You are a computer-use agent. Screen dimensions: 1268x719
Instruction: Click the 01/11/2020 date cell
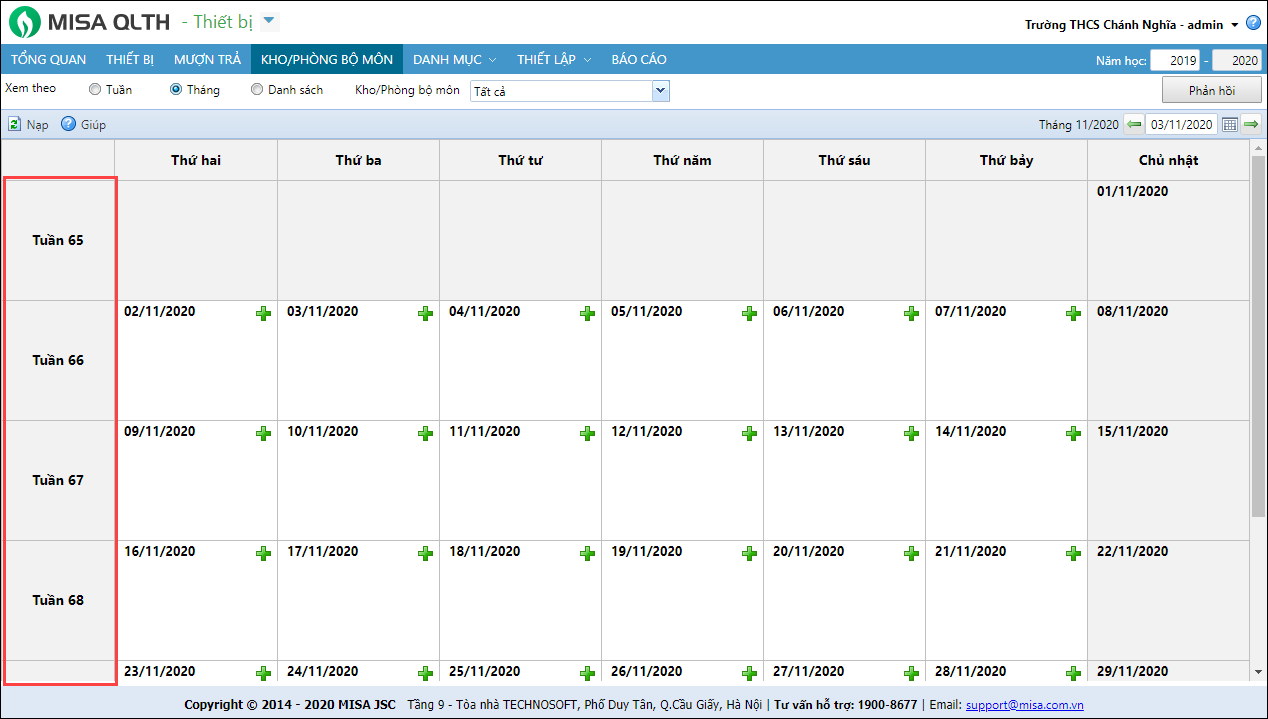1168,240
